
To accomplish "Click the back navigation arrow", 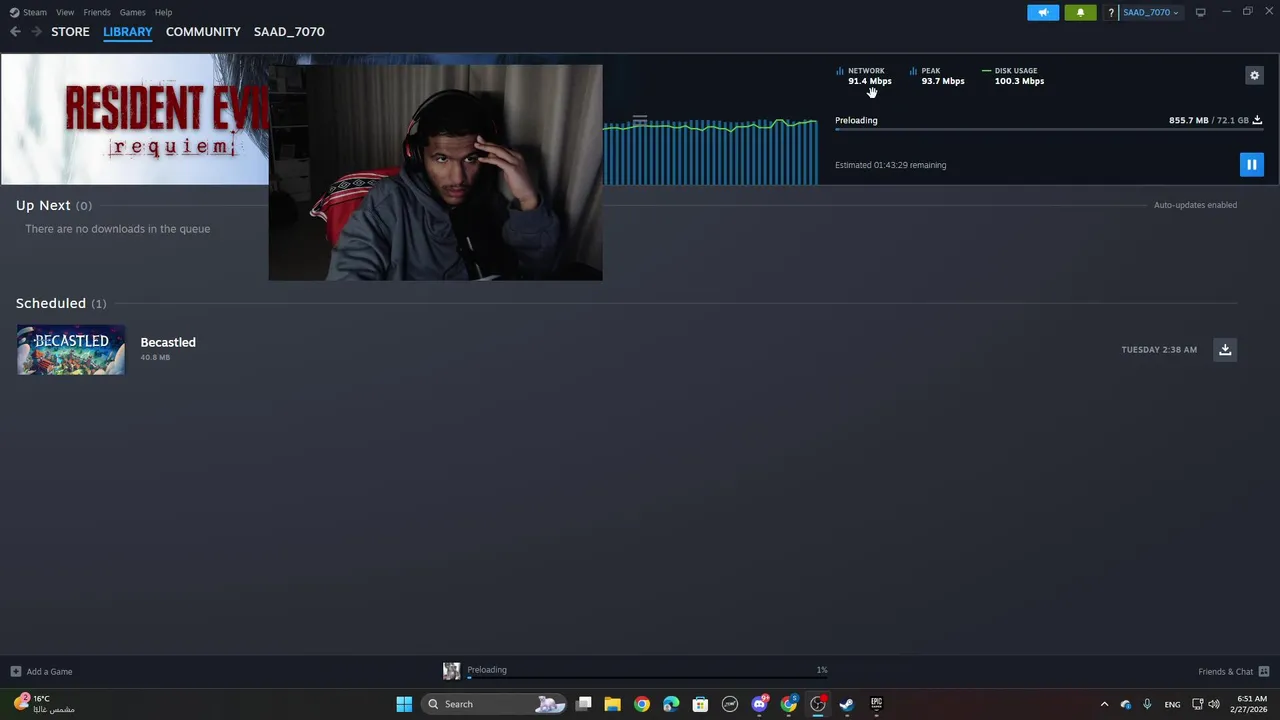I will [15, 32].
